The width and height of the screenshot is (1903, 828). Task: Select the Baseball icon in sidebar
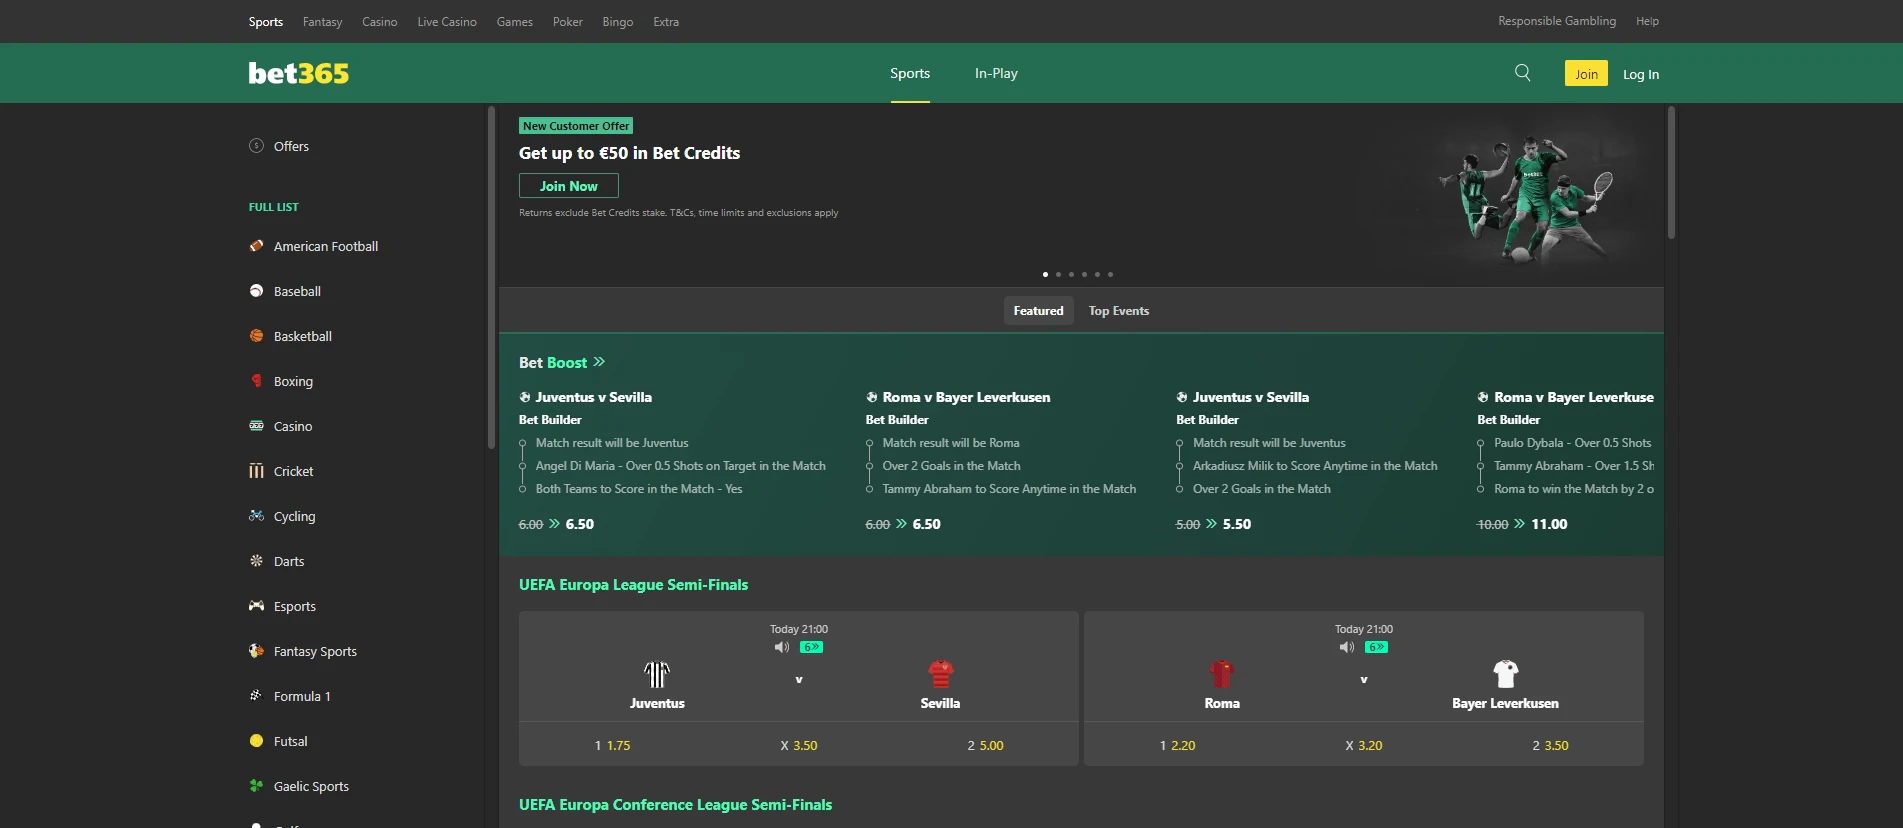point(256,291)
